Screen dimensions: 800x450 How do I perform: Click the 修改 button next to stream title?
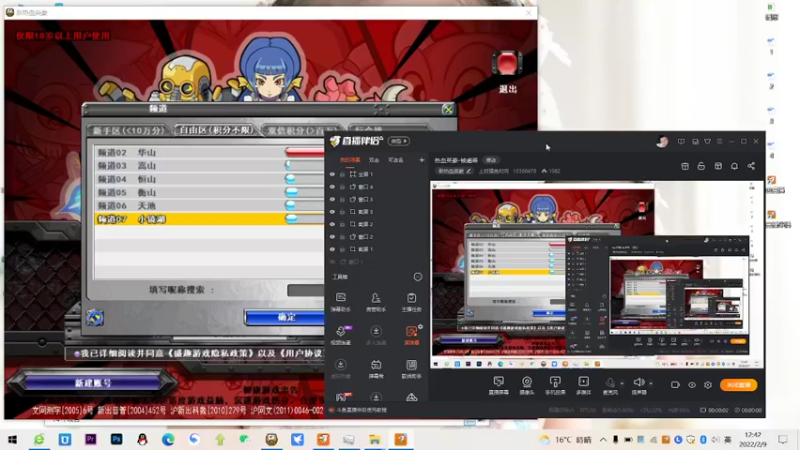(x=491, y=160)
